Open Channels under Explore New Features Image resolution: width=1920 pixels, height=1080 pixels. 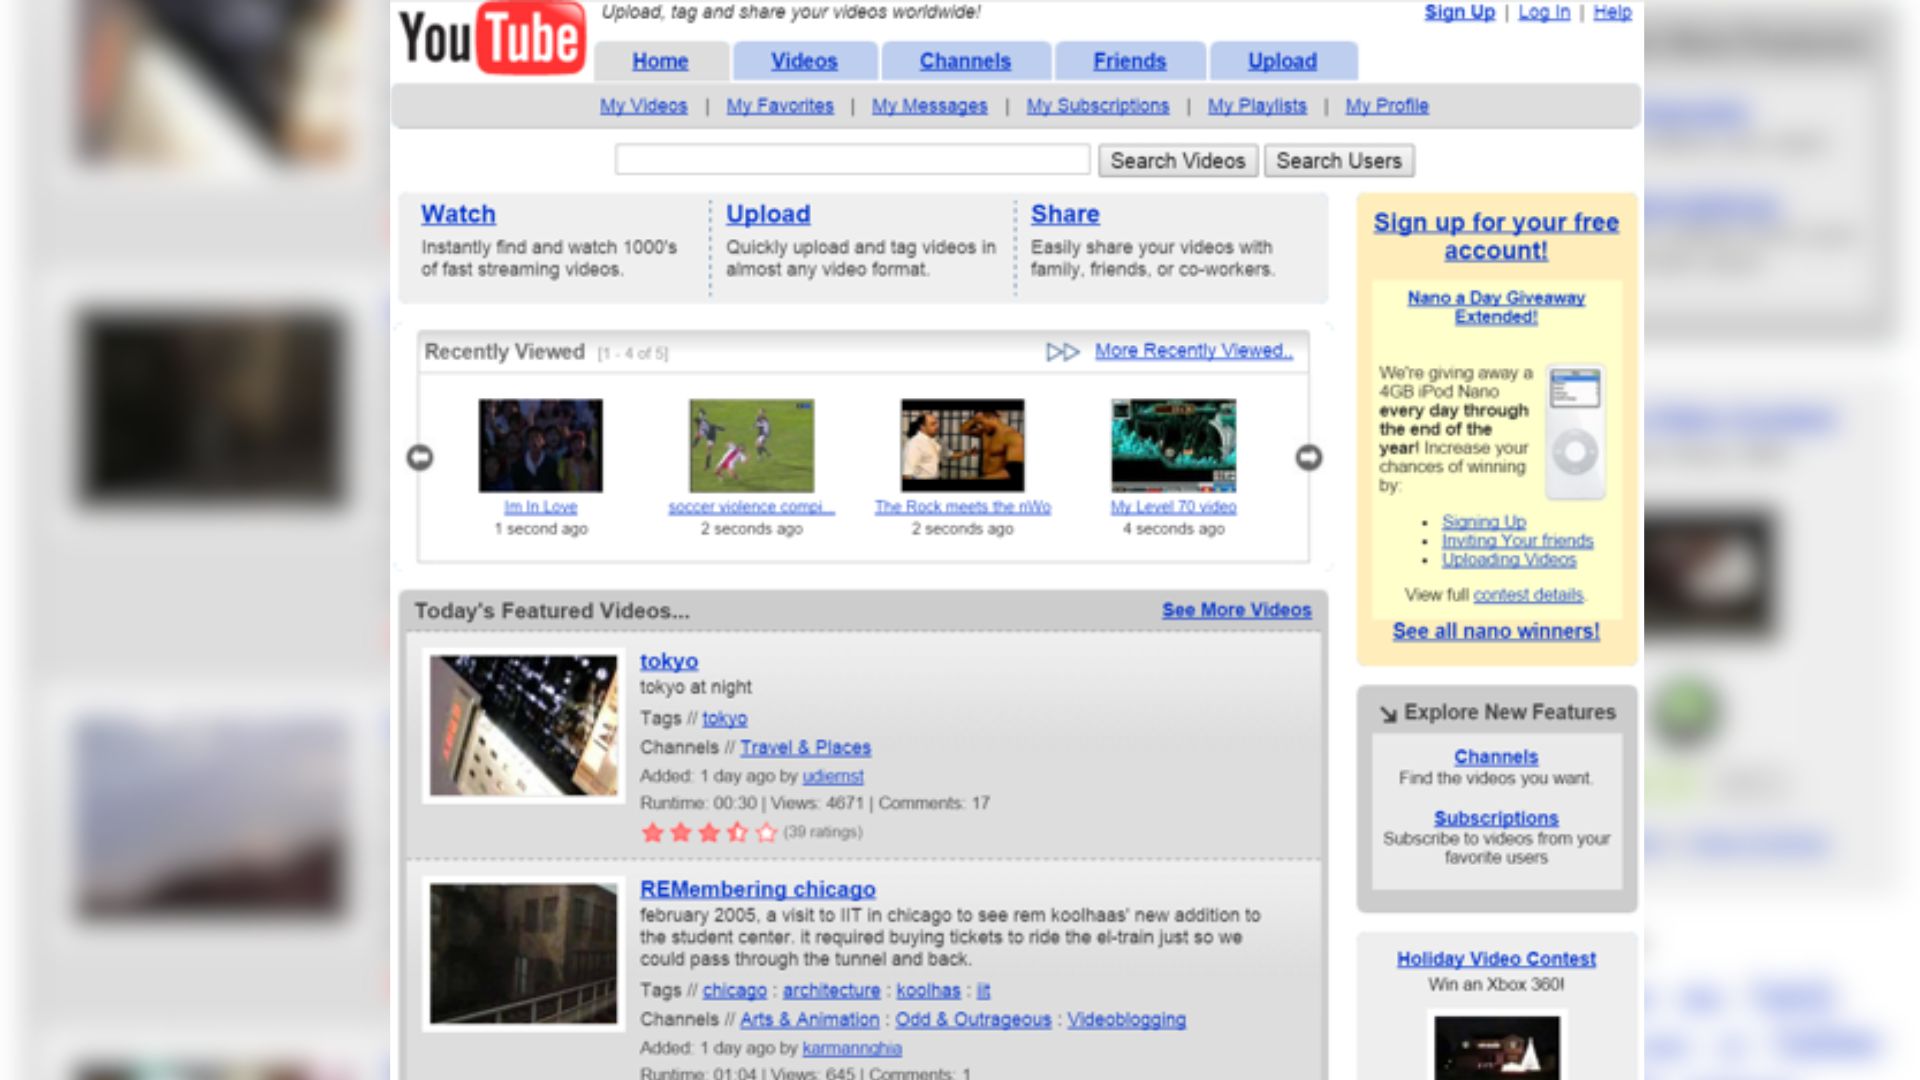tap(1496, 757)
